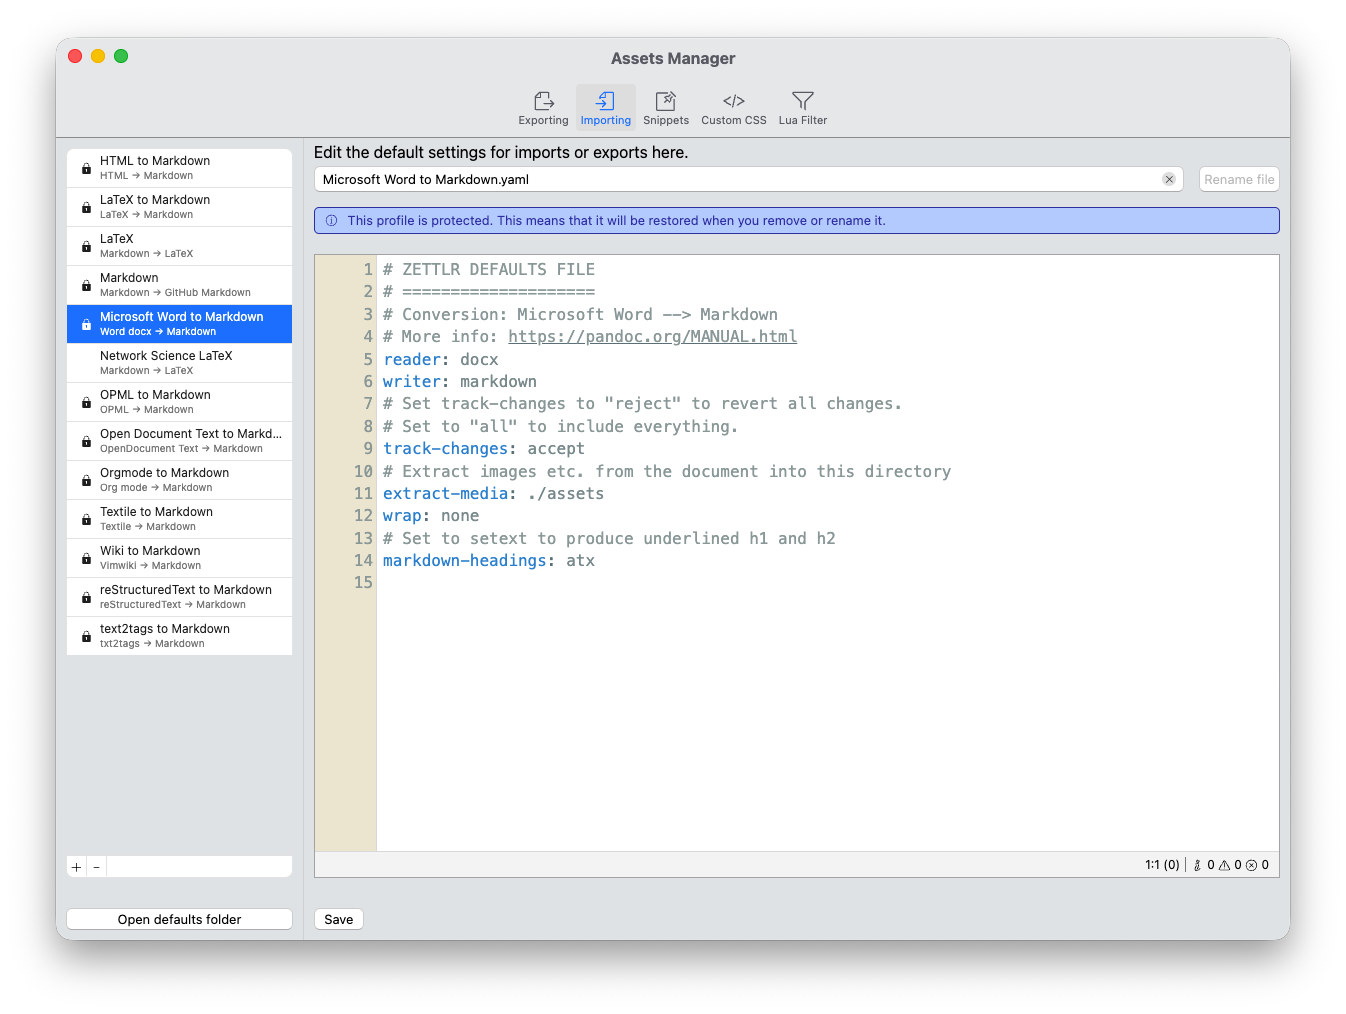Clear the profile filename field
This screenshot has width=1346, height=1014.
click(x=1168, y=179)
